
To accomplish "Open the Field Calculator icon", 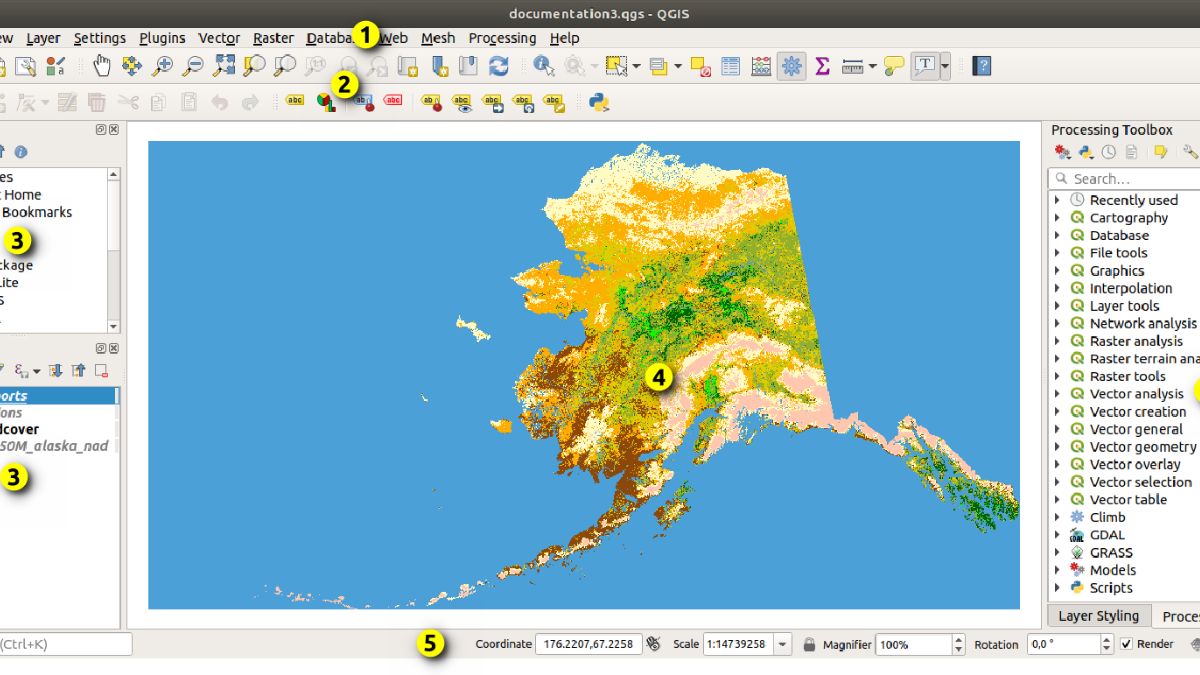I will pyautogui.click(x=761, y=66).
